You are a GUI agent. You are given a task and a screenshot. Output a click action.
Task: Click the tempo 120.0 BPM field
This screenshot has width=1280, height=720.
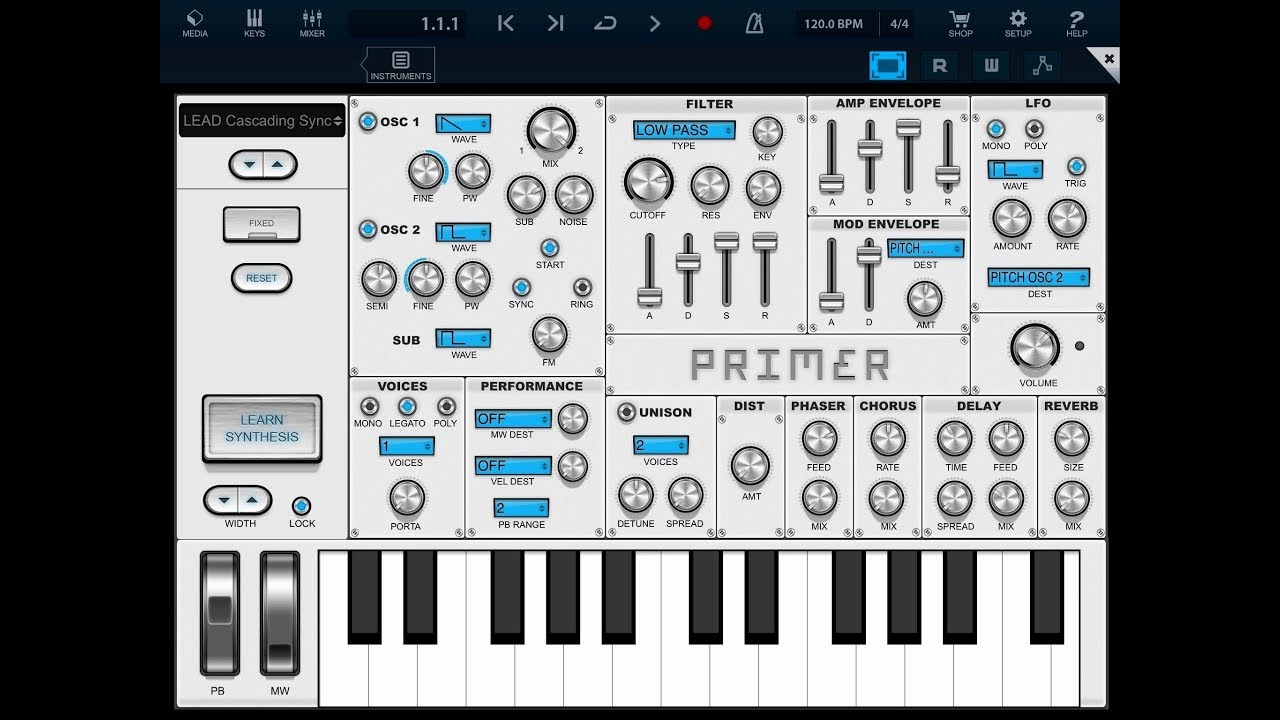pos(834,23)
